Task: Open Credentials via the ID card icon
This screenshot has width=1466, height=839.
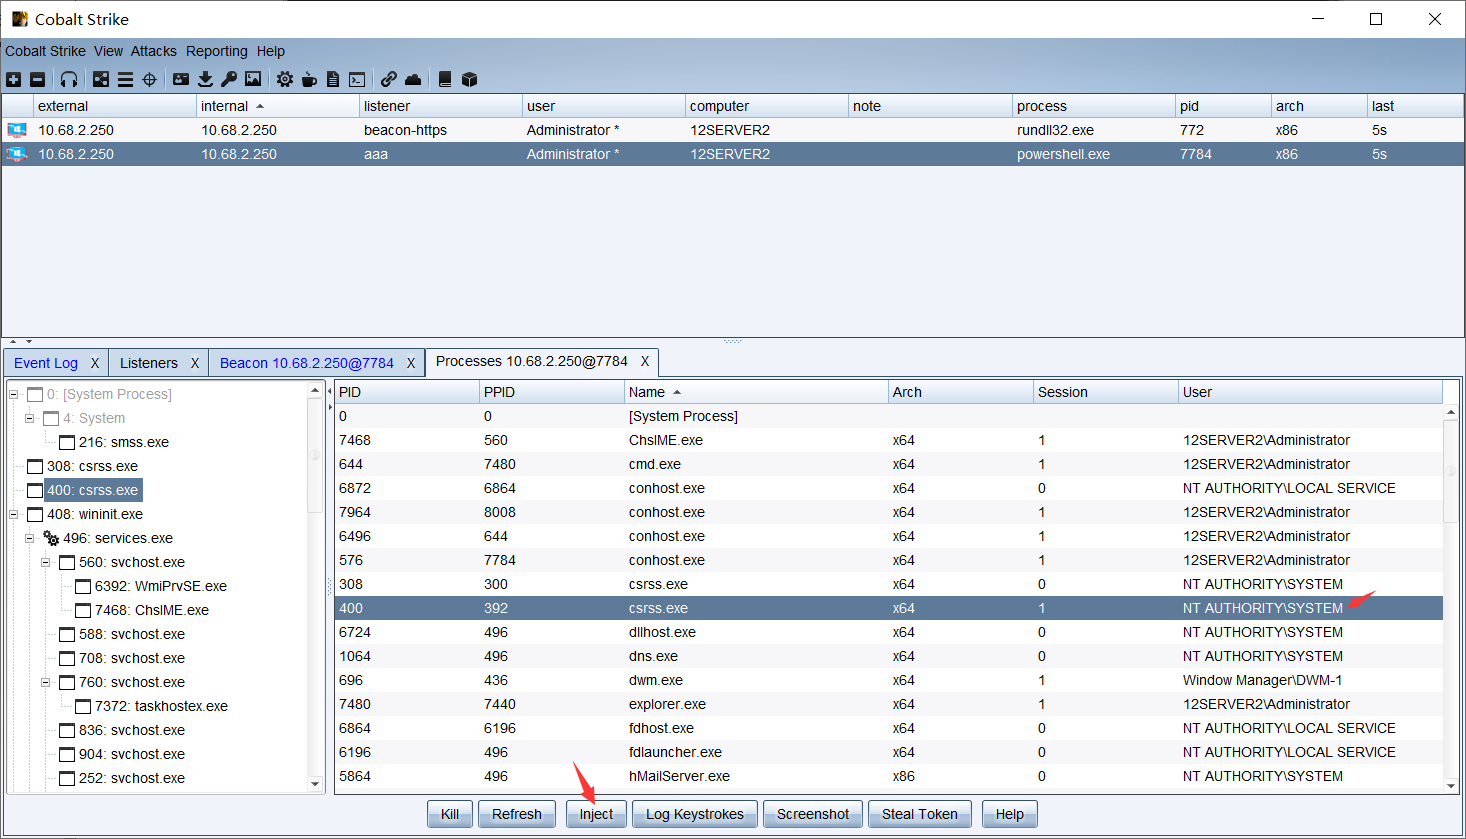Action: click(x=181, y=79)
